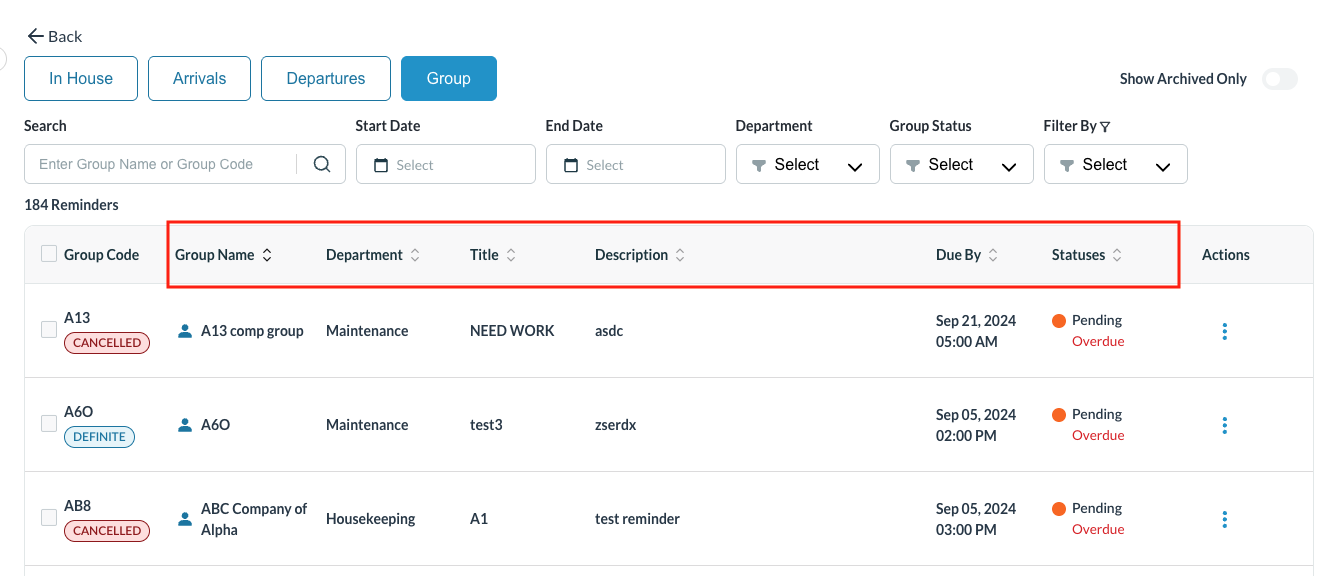Sort table by Due By column
The width and height of the screenshot is (1323, 576).
(x=993, y=255)
